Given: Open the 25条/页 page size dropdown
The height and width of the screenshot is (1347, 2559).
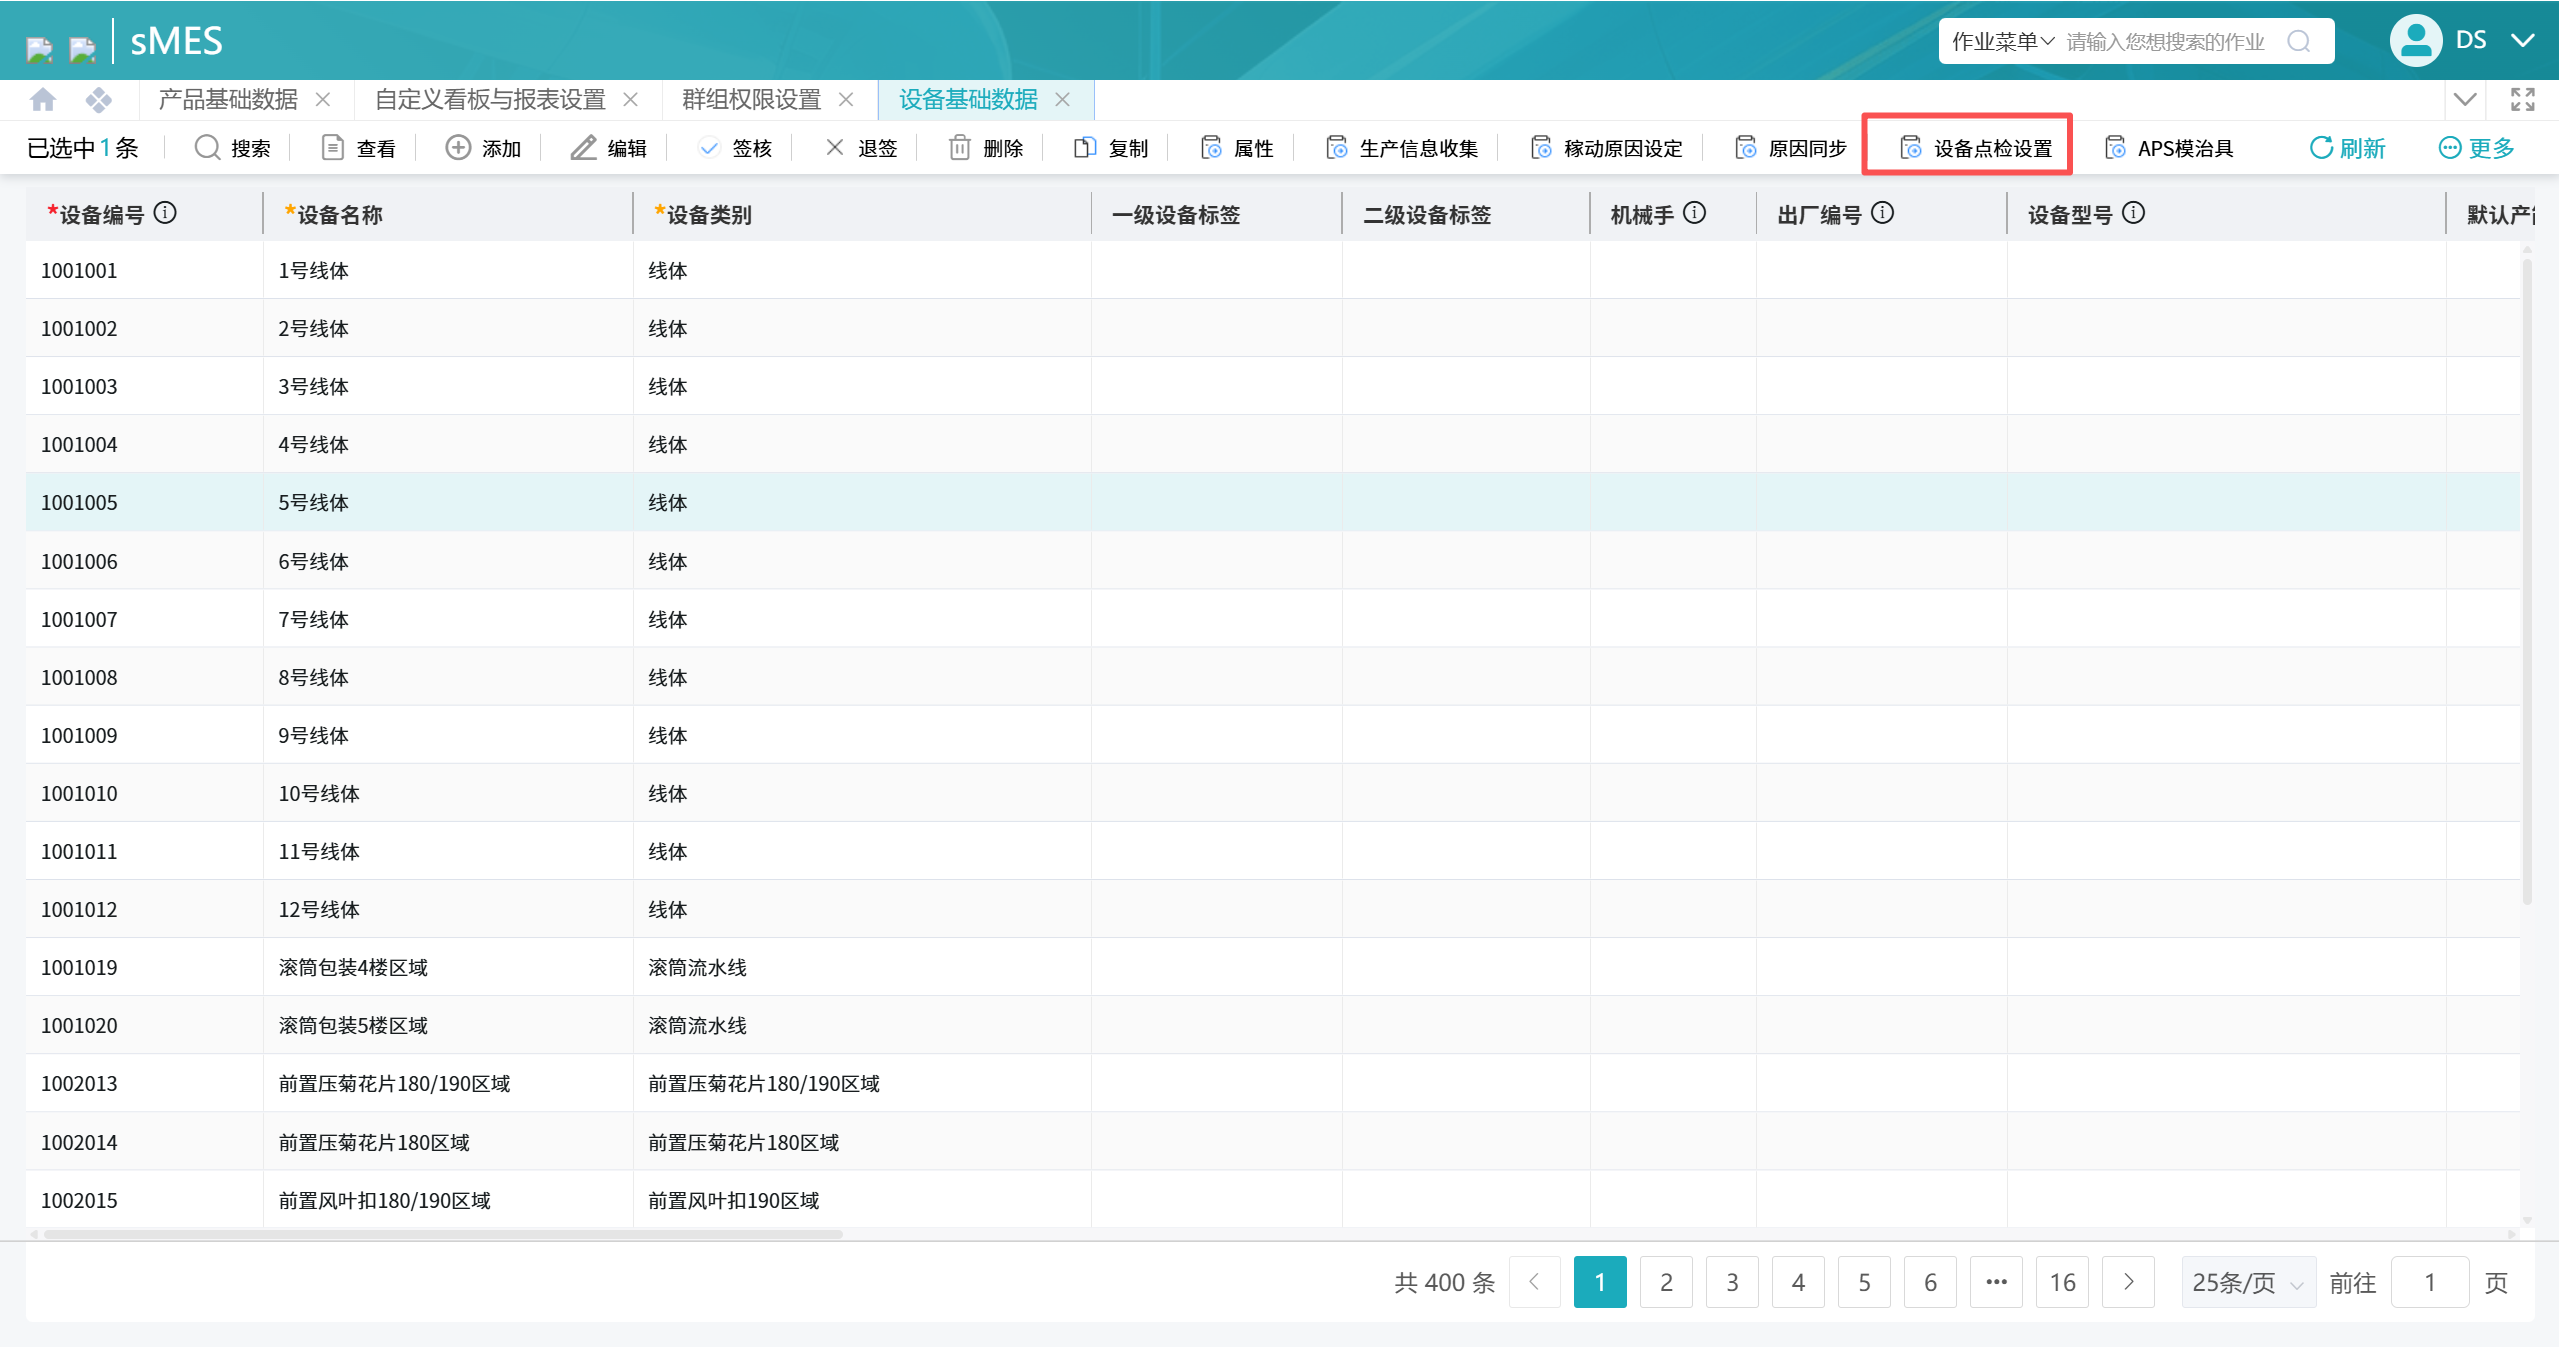Looking at the screenshot, I should click(x=2248, y=1282).
